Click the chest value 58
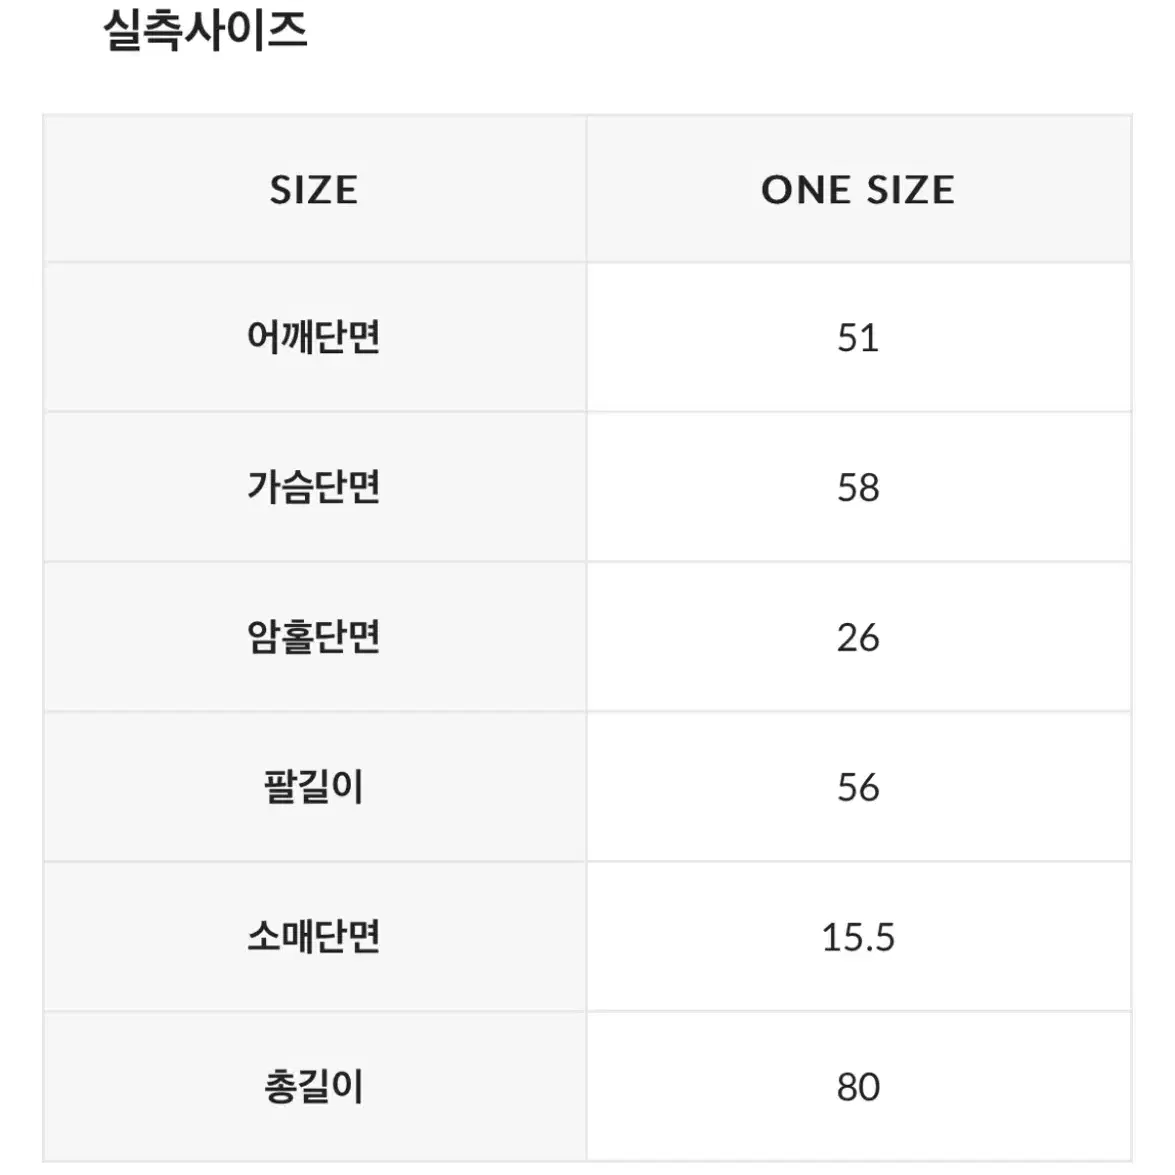The height and width of the screenshot is (1175, 1175). (858, 487)
